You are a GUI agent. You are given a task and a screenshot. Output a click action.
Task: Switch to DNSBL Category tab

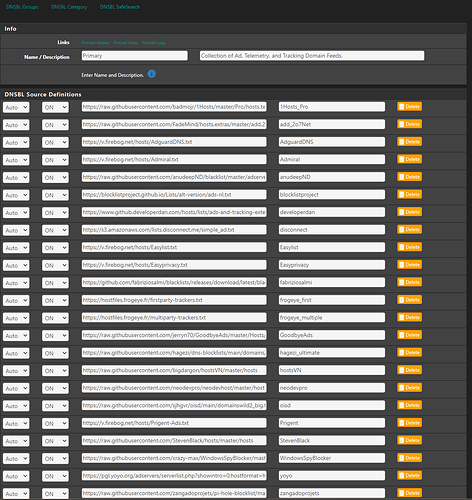(69, 7)
